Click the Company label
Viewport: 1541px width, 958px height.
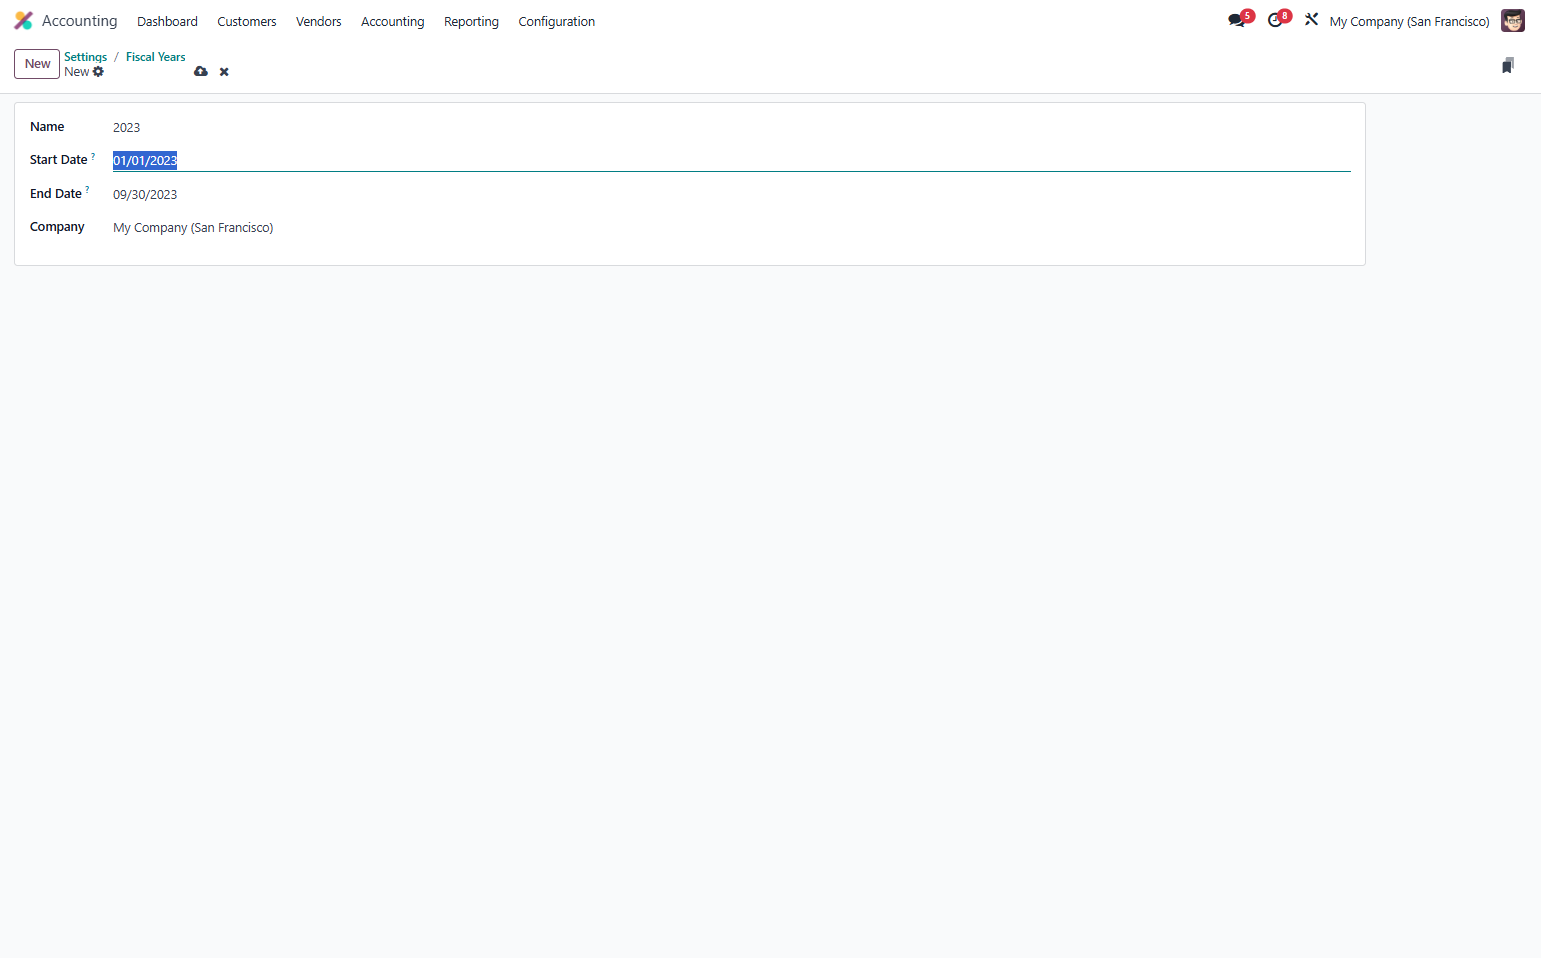pos(57,227)
